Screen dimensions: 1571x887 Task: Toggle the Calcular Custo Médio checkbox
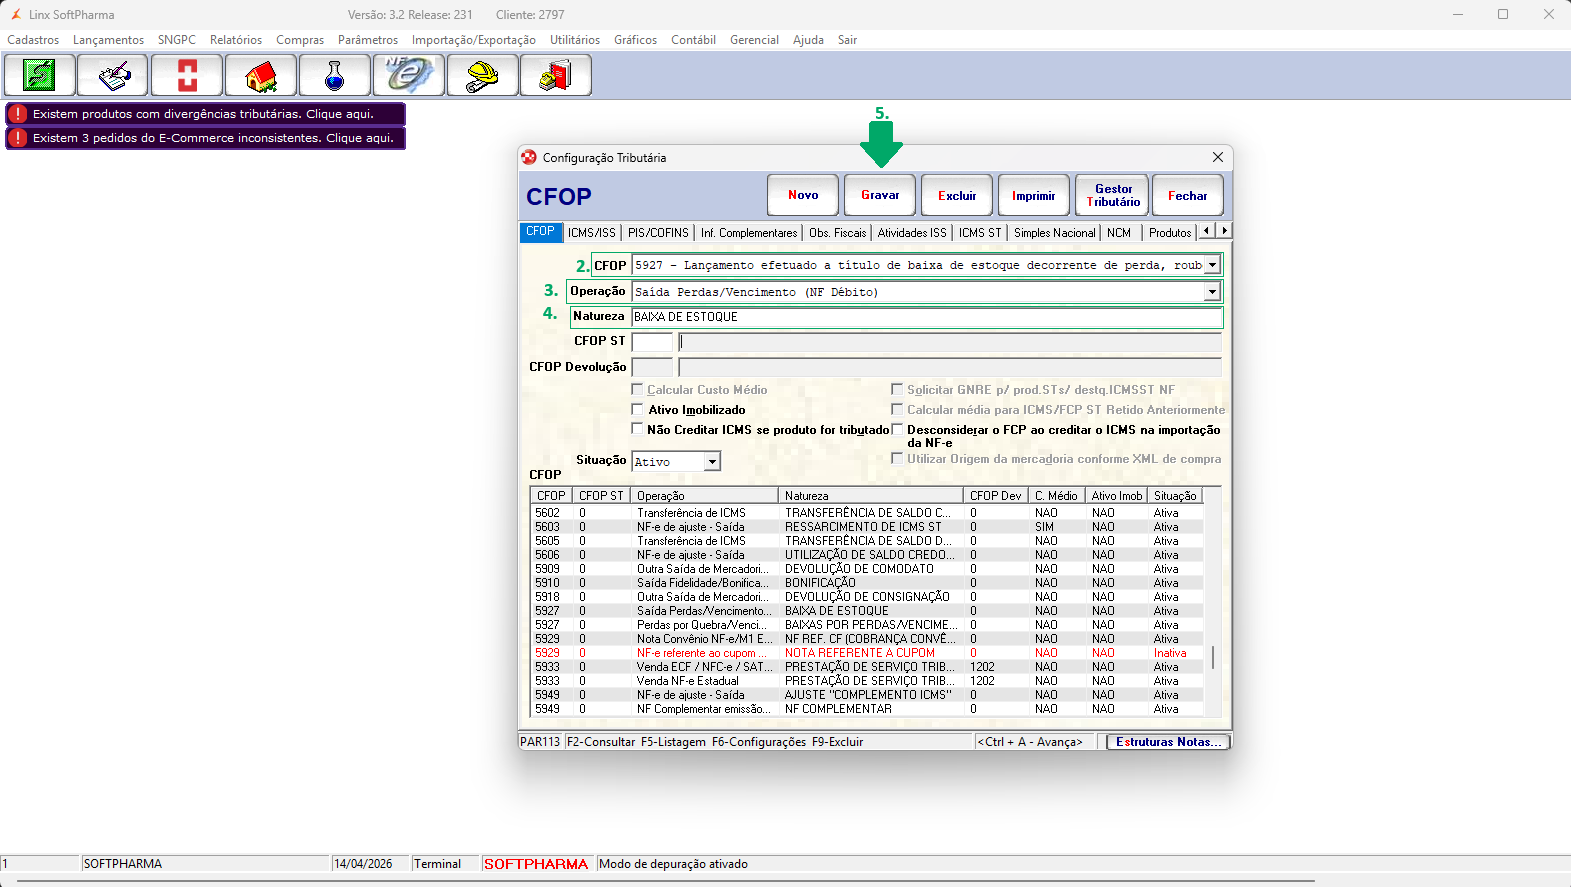(x=637, y=389)
